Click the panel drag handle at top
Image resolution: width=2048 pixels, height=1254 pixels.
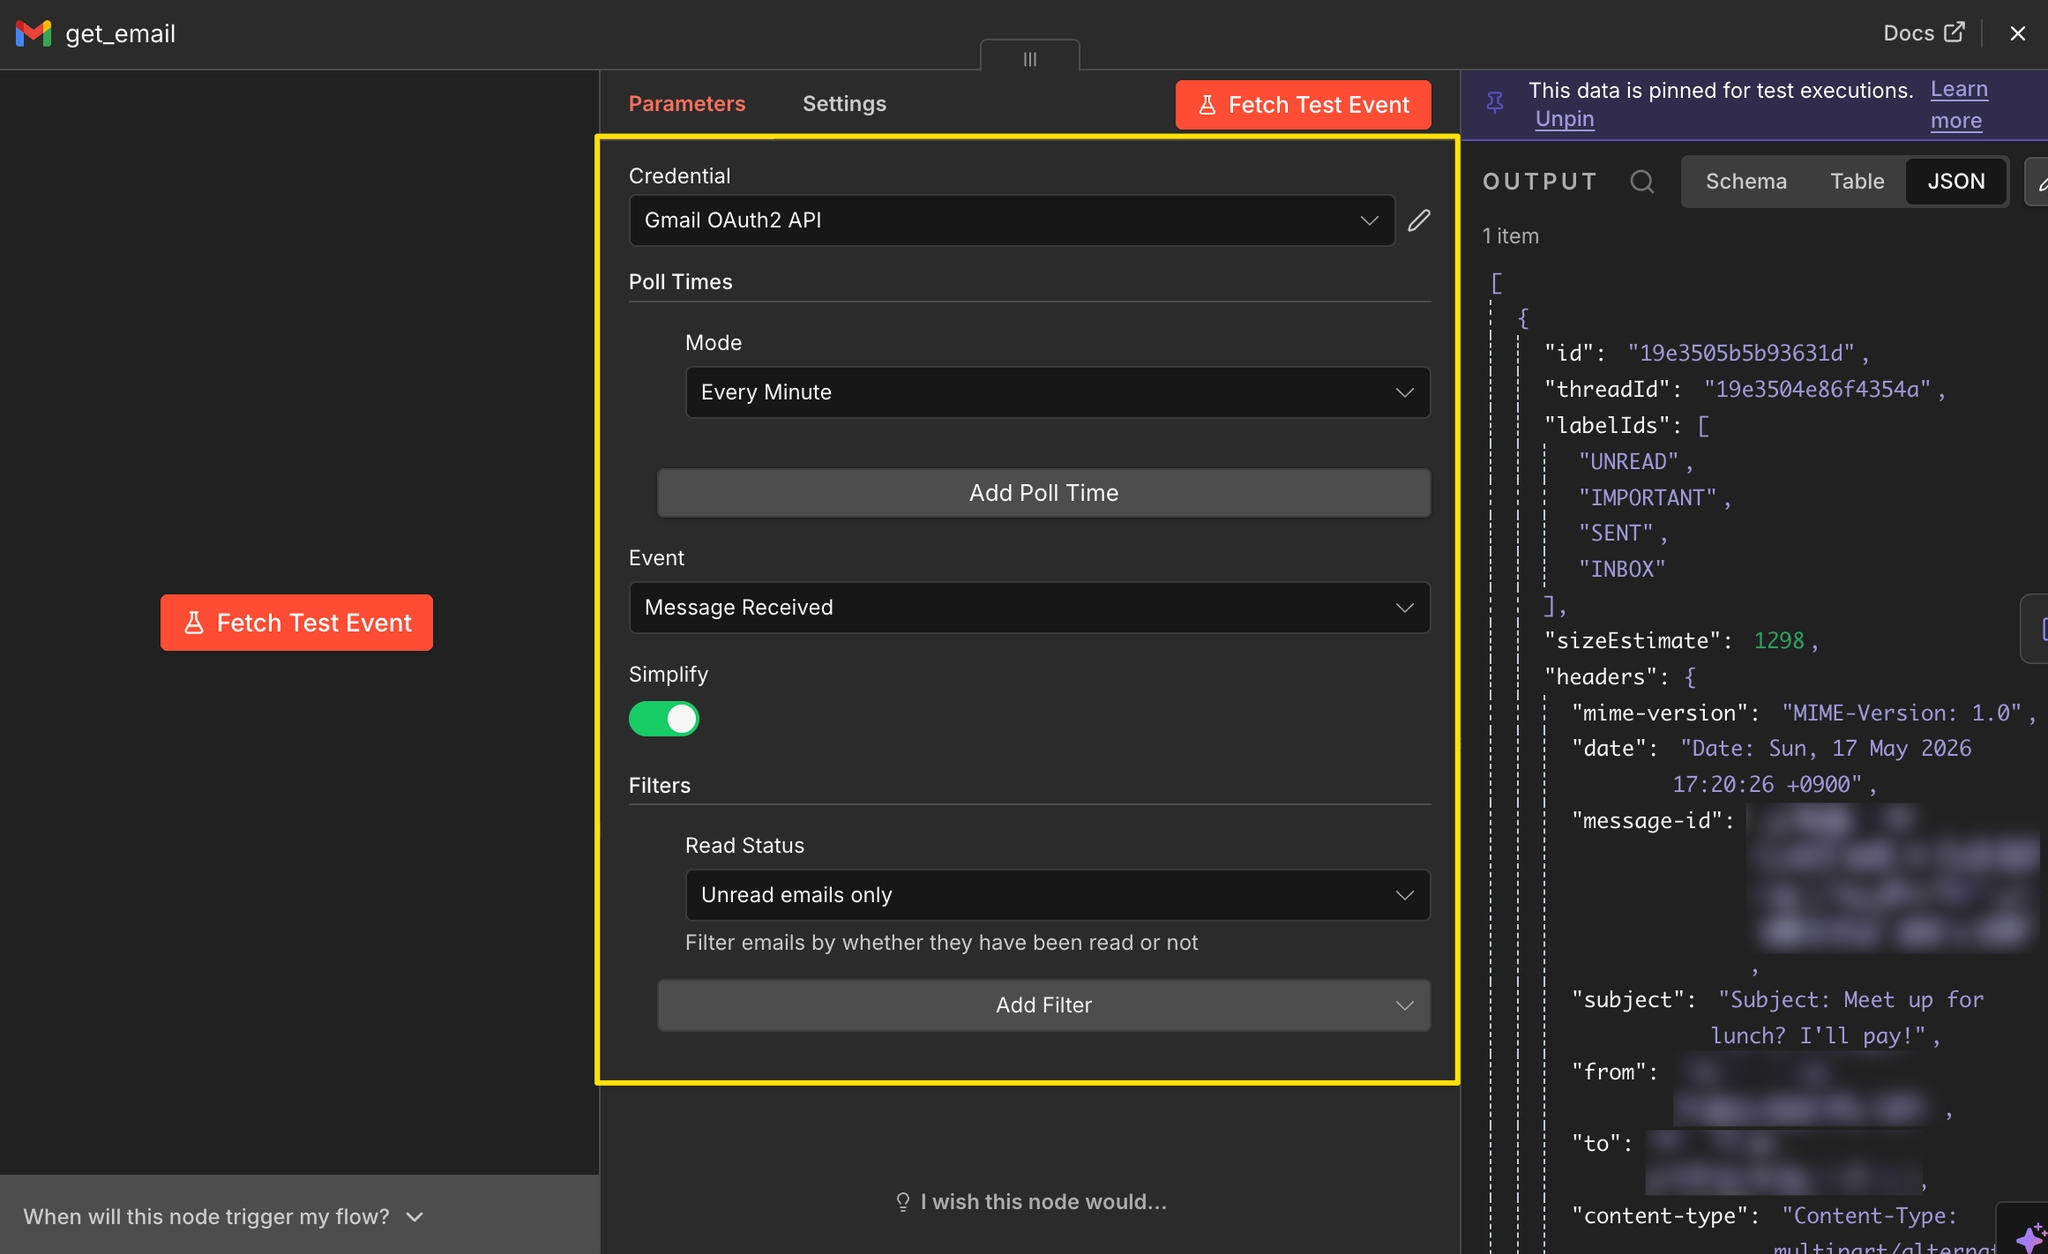pos(1030,58)
